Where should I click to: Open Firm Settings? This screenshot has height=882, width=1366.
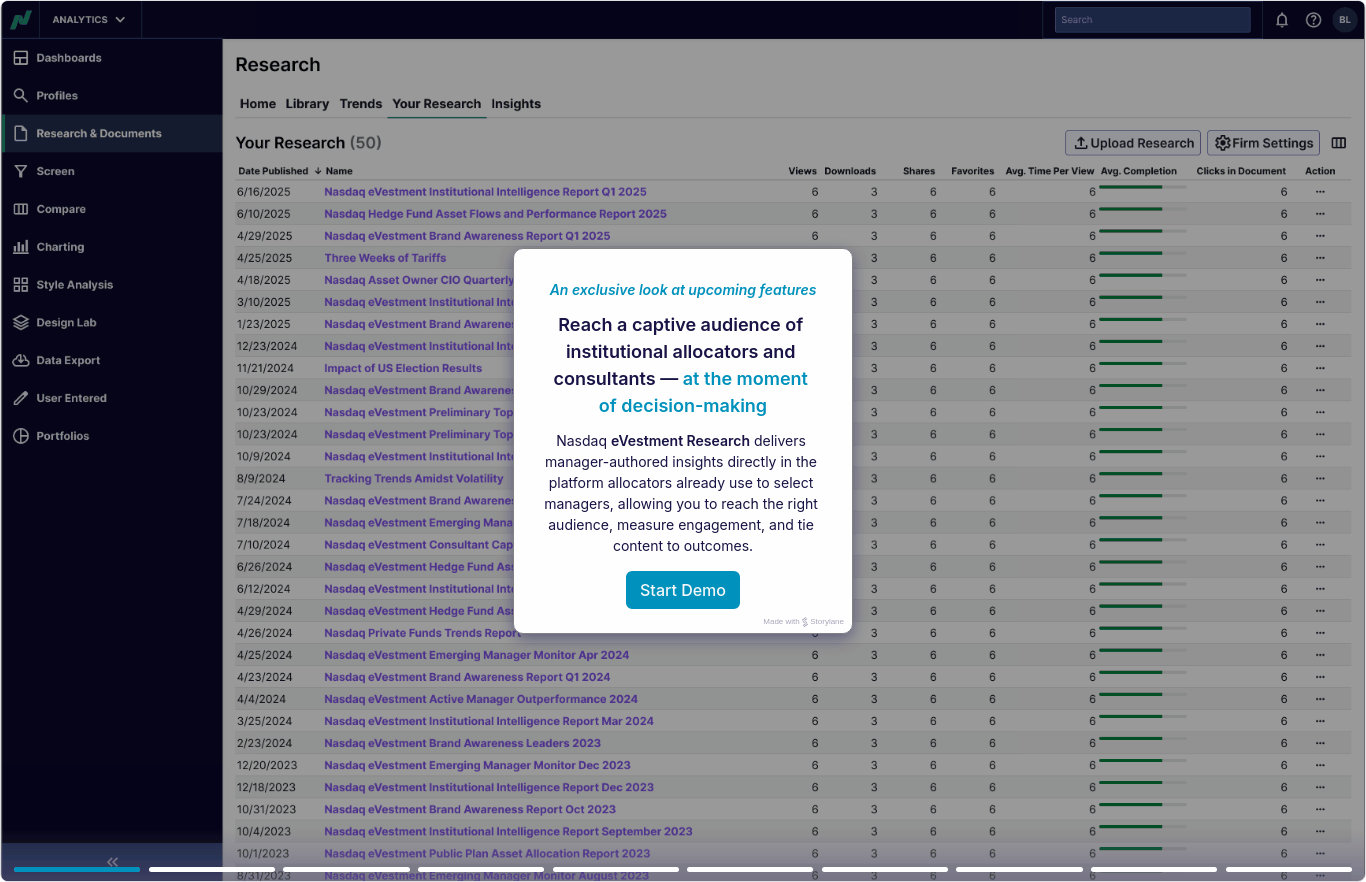click(x=1264, y=143)
